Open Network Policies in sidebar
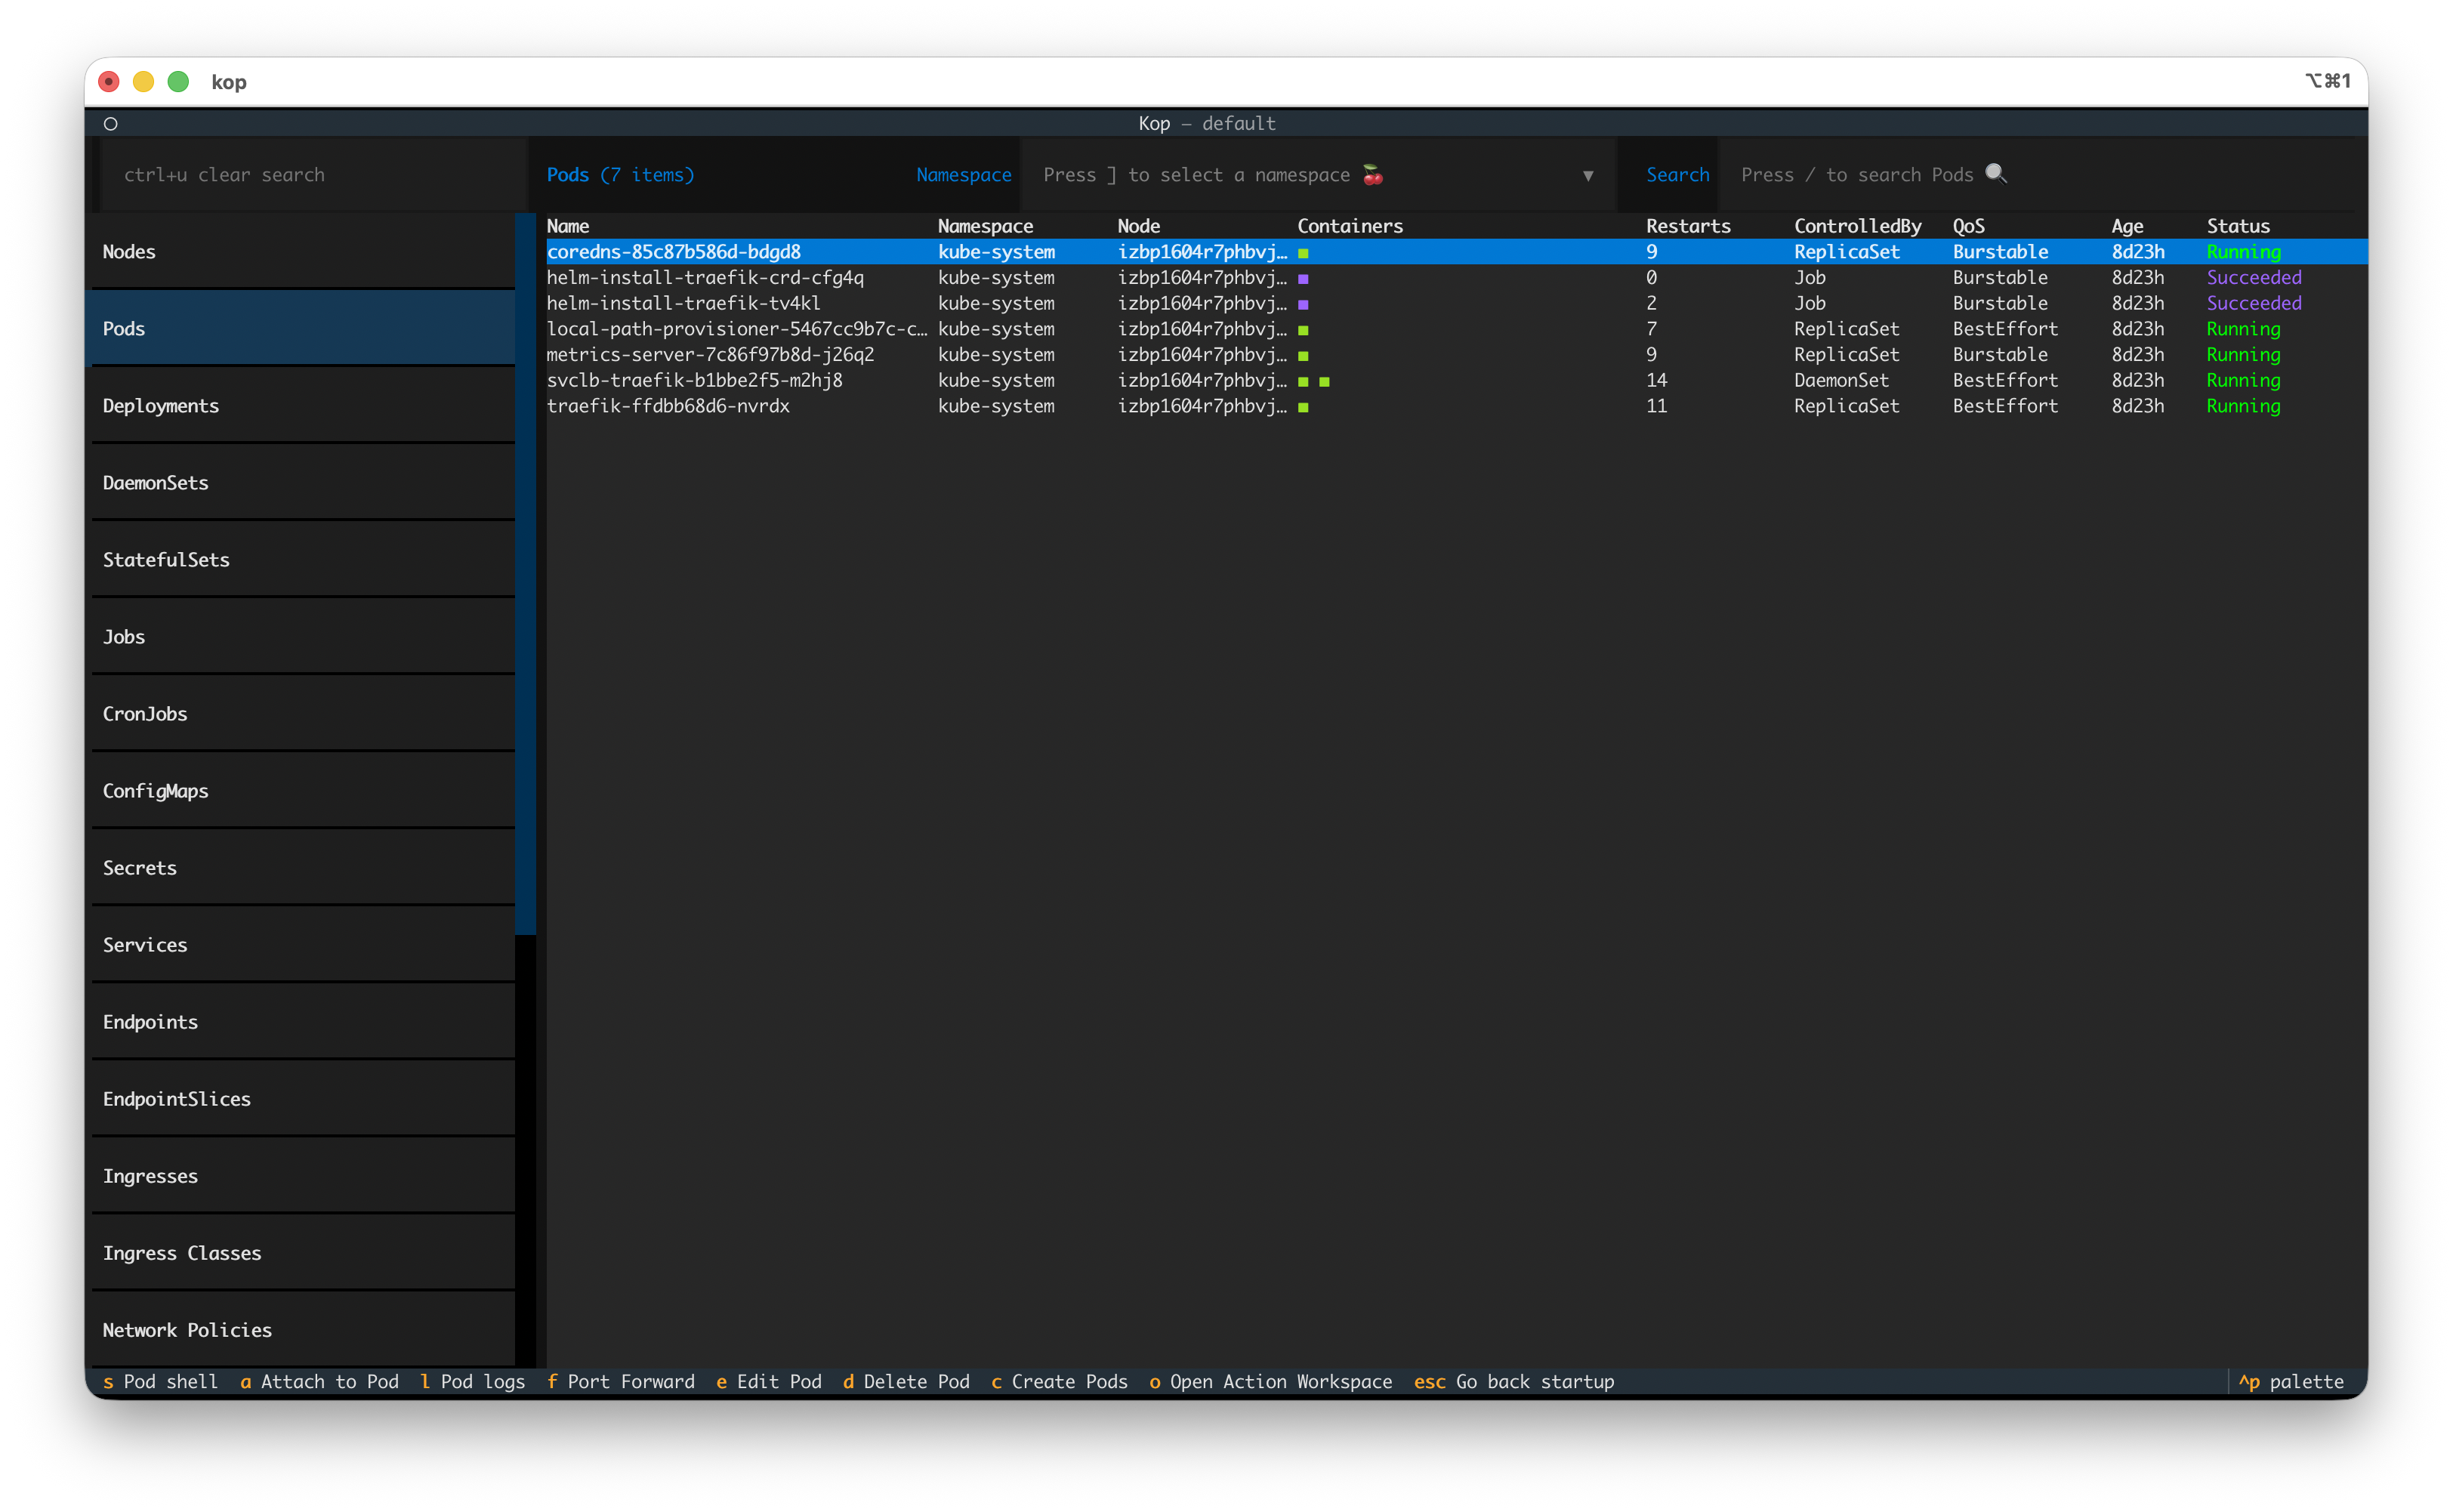The image size is (2453, 1512). pos(303,1330)
